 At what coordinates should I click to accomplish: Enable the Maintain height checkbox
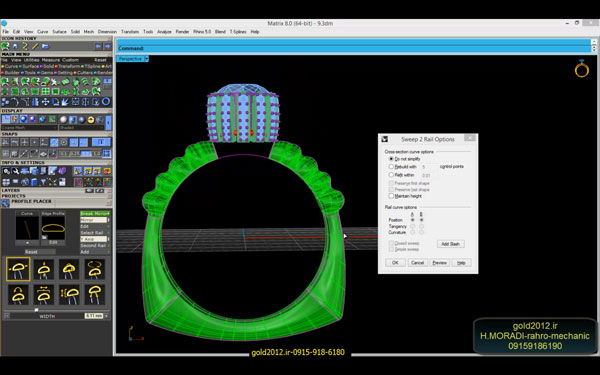[391, 196]
